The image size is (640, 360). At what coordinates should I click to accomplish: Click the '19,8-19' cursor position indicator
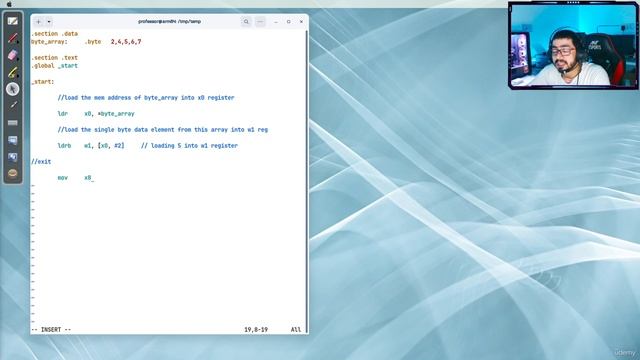coord(256,329)
